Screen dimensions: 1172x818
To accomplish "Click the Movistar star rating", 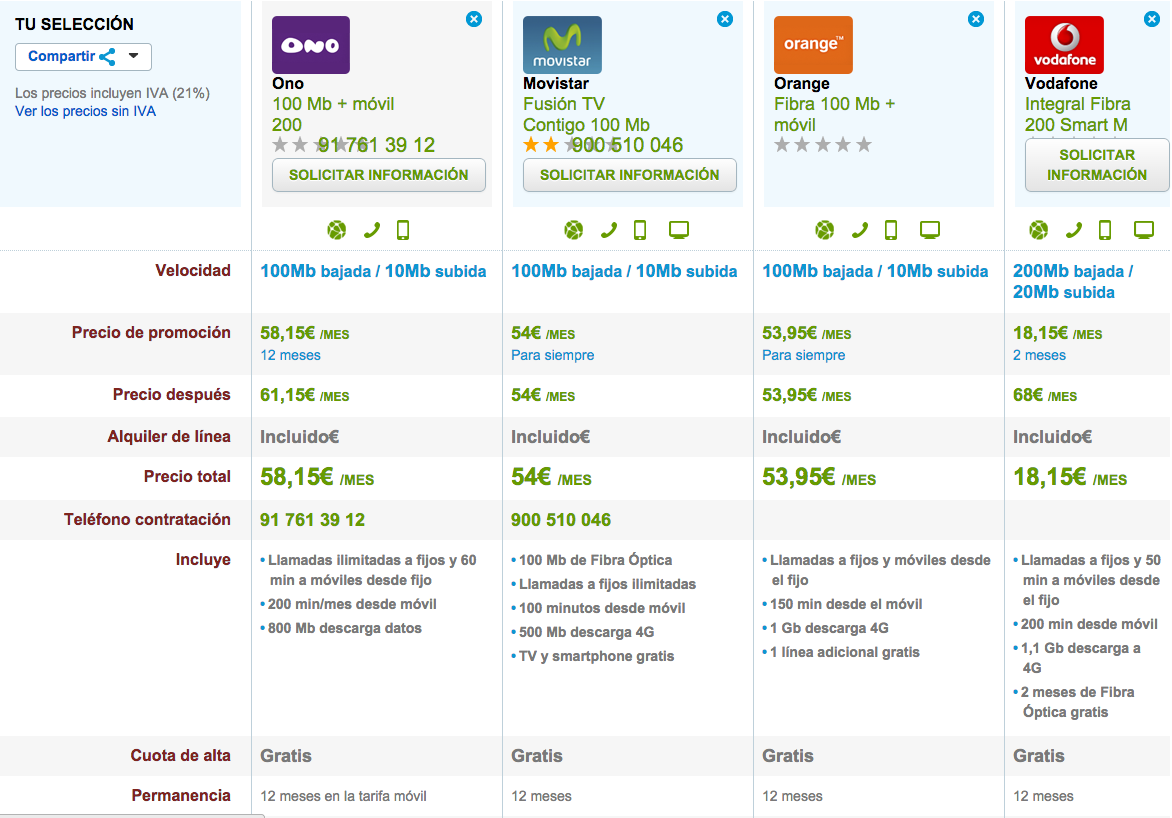I will 572,145.
